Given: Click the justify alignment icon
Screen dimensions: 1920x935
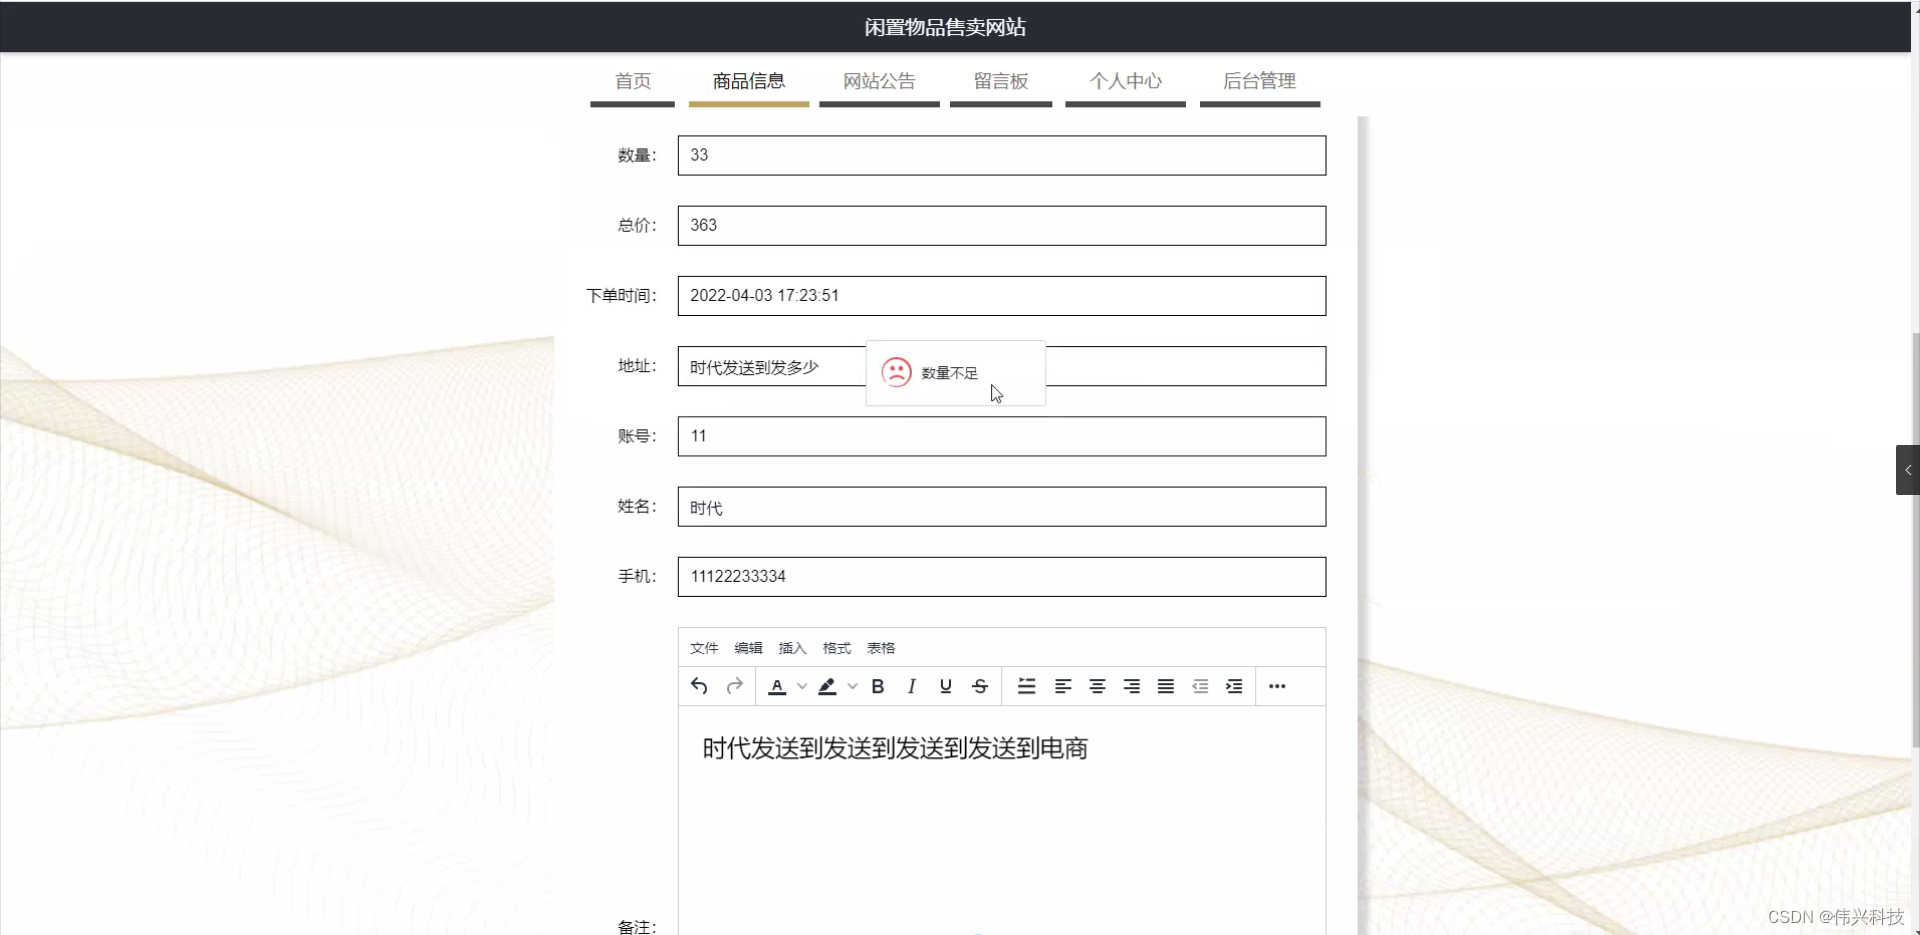Looking at the screenshot, I should pyautogui.click(x=1164, y=686).
